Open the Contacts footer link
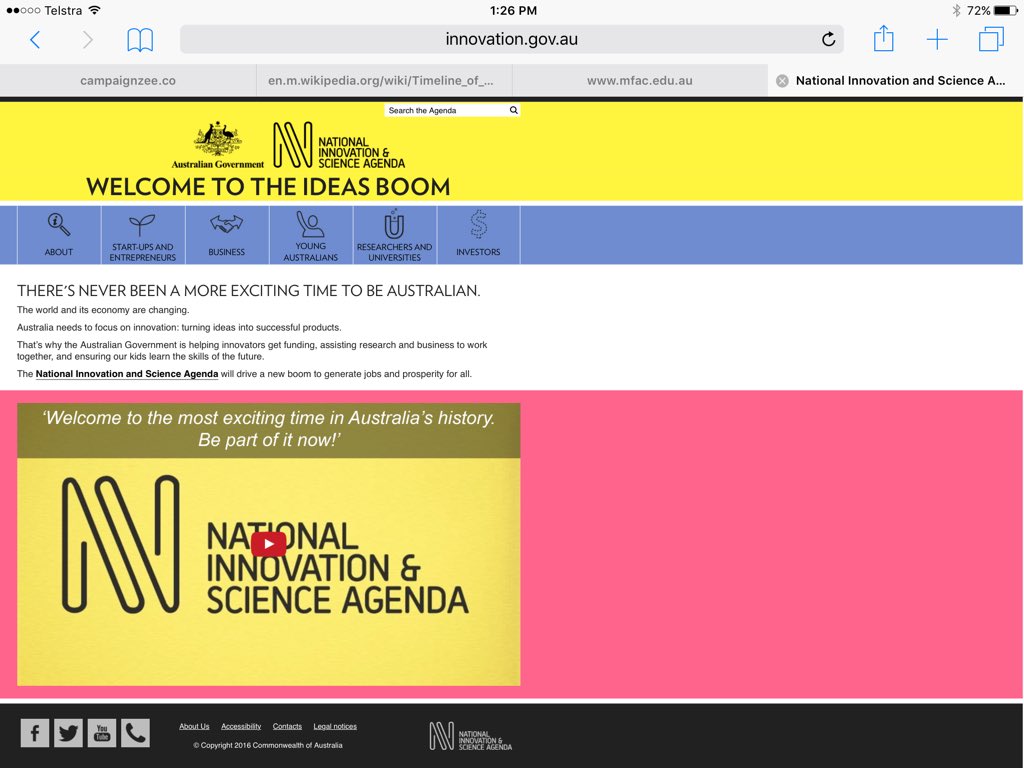 287,726
